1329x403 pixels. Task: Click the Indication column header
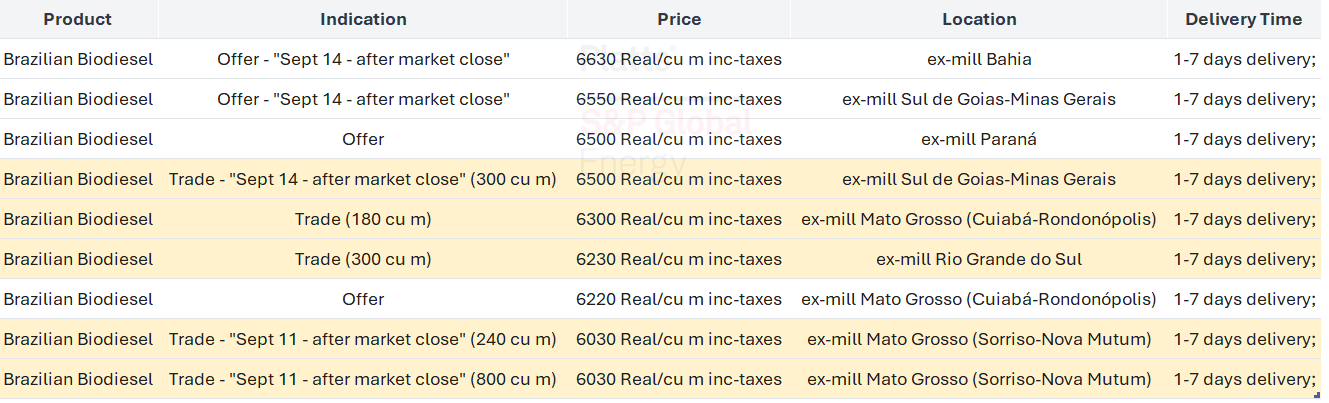pyautogui.click(x=363, y=19)
